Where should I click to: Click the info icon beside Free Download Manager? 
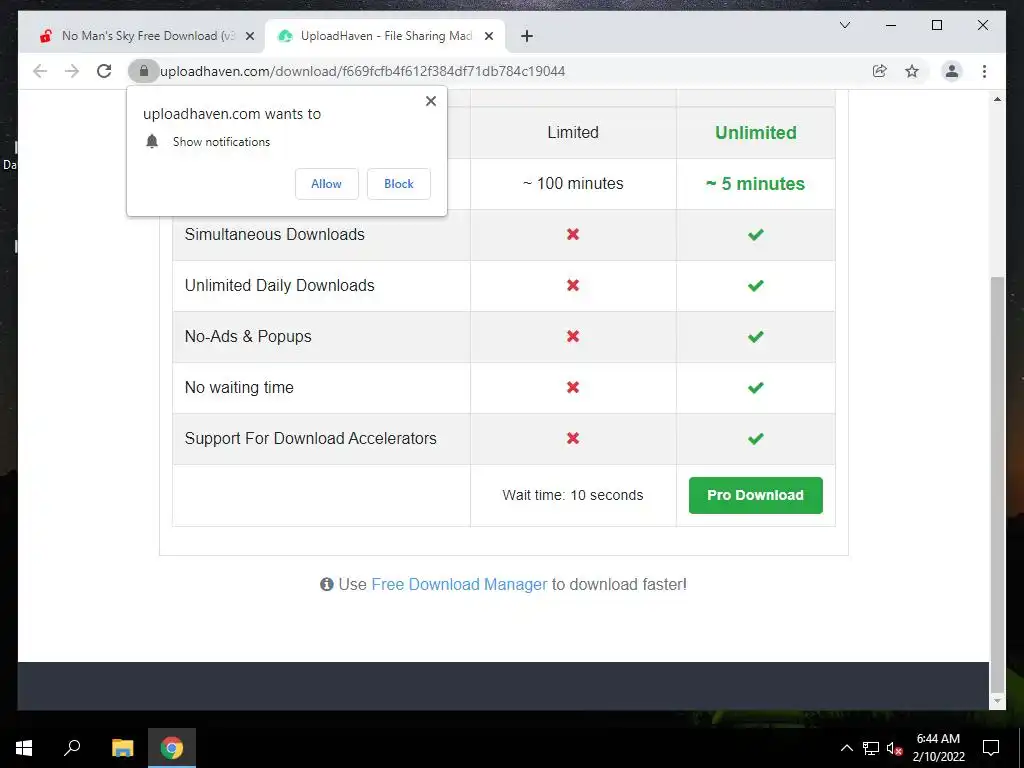(327, 584)
